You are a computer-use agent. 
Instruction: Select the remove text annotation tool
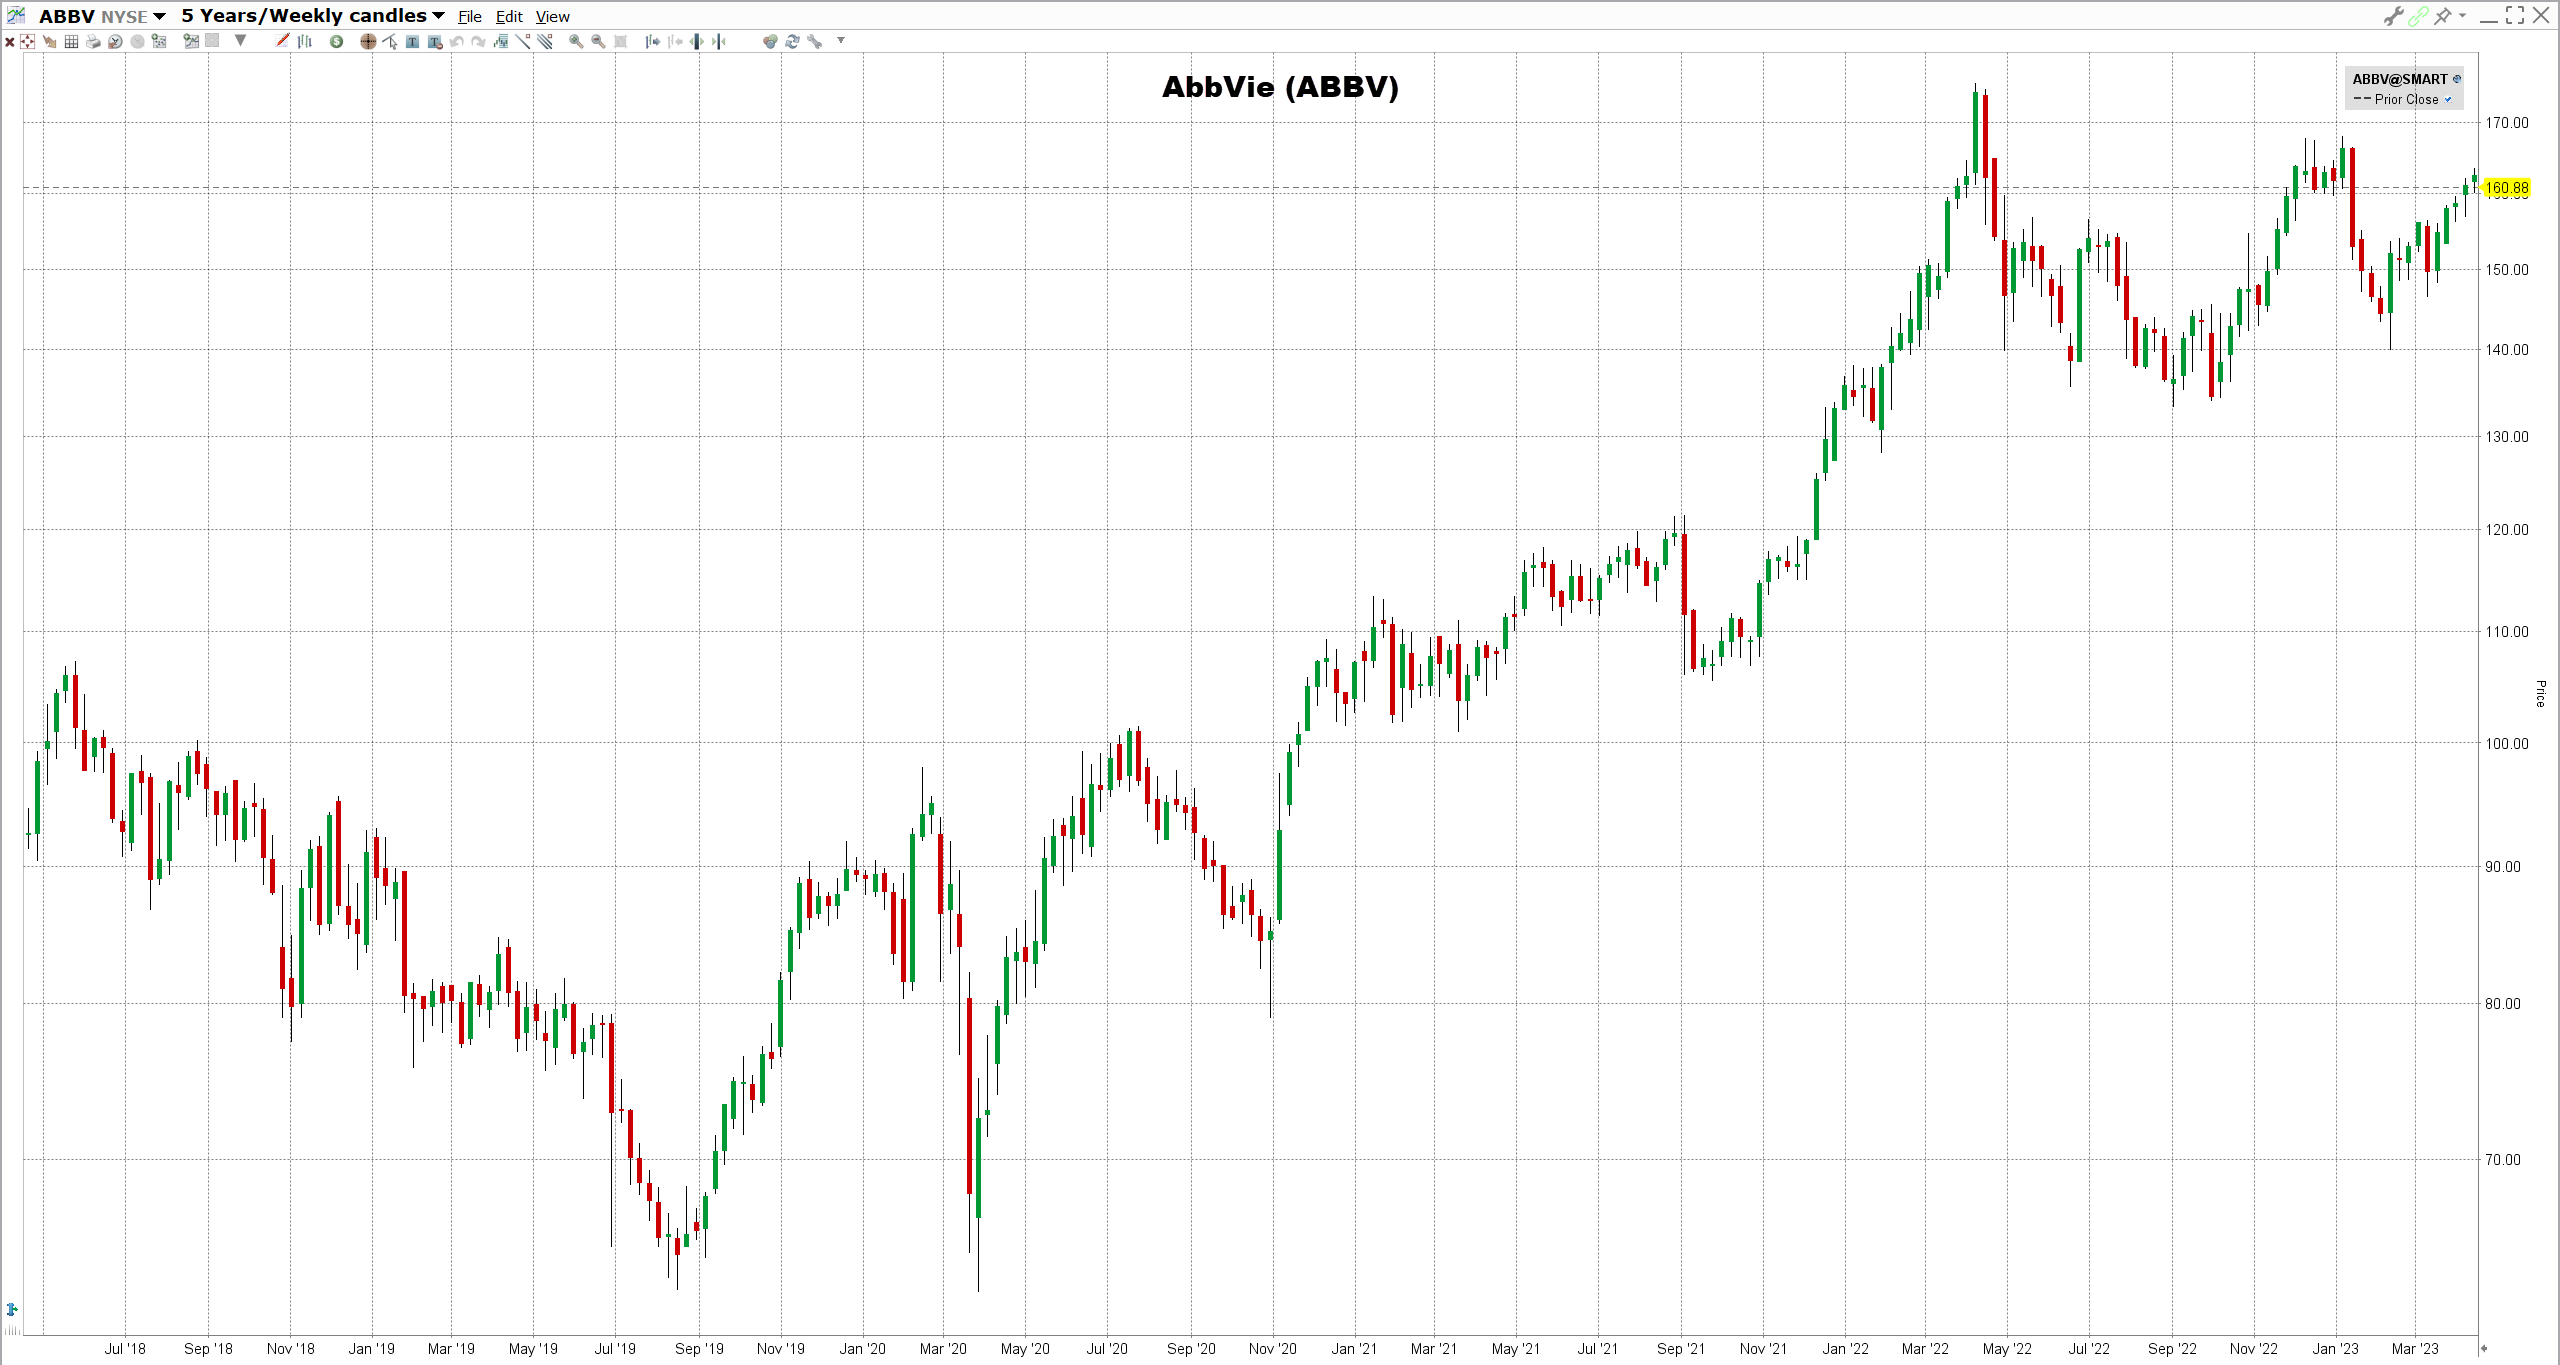tap(435, 42)
